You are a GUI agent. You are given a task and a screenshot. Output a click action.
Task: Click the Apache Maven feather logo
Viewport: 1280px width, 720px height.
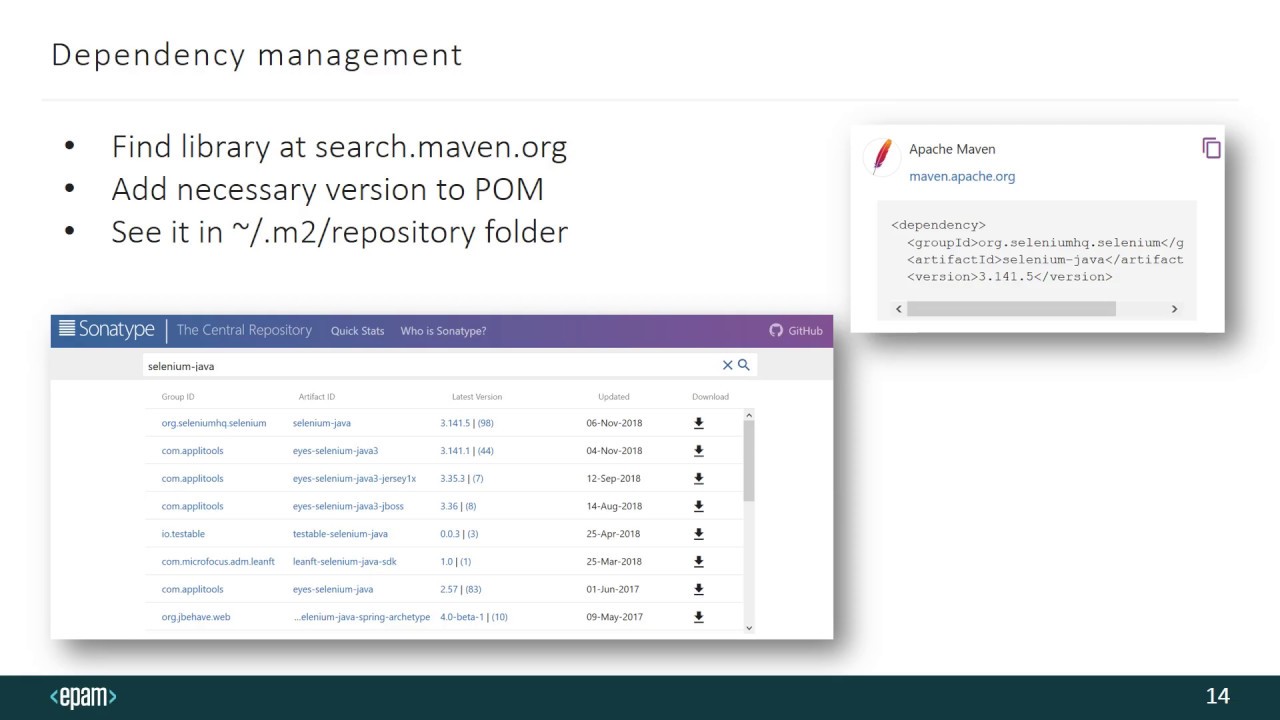(881, 157)
